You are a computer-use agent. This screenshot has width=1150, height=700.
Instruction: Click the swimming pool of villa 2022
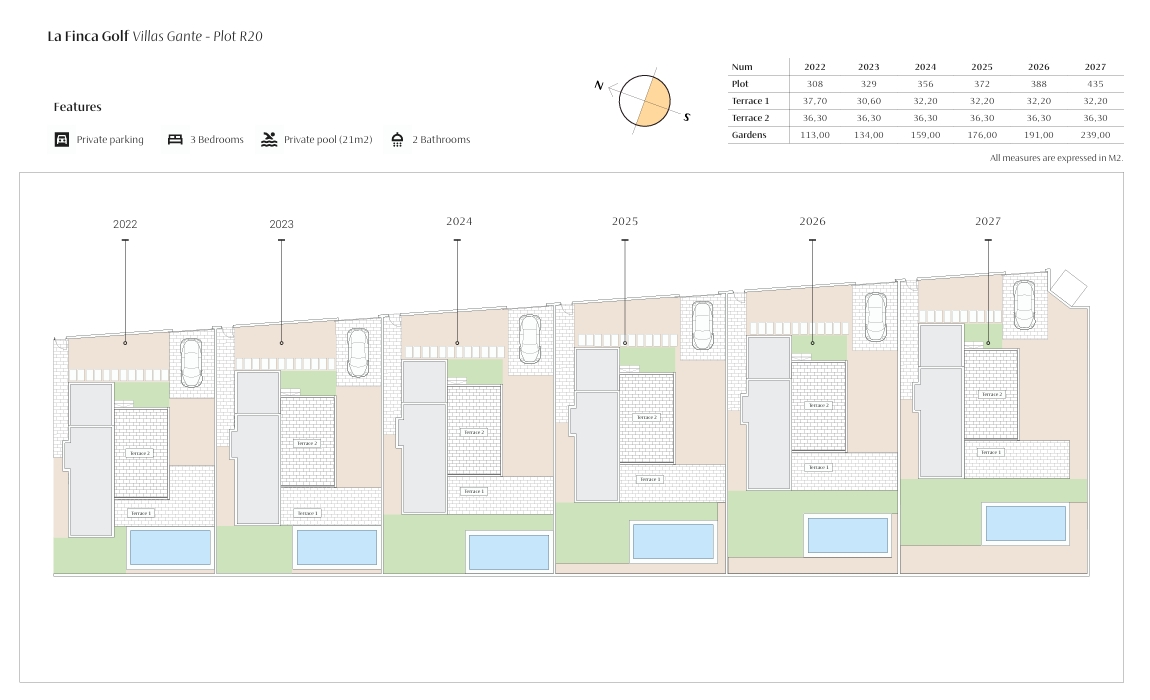(171, 547)
